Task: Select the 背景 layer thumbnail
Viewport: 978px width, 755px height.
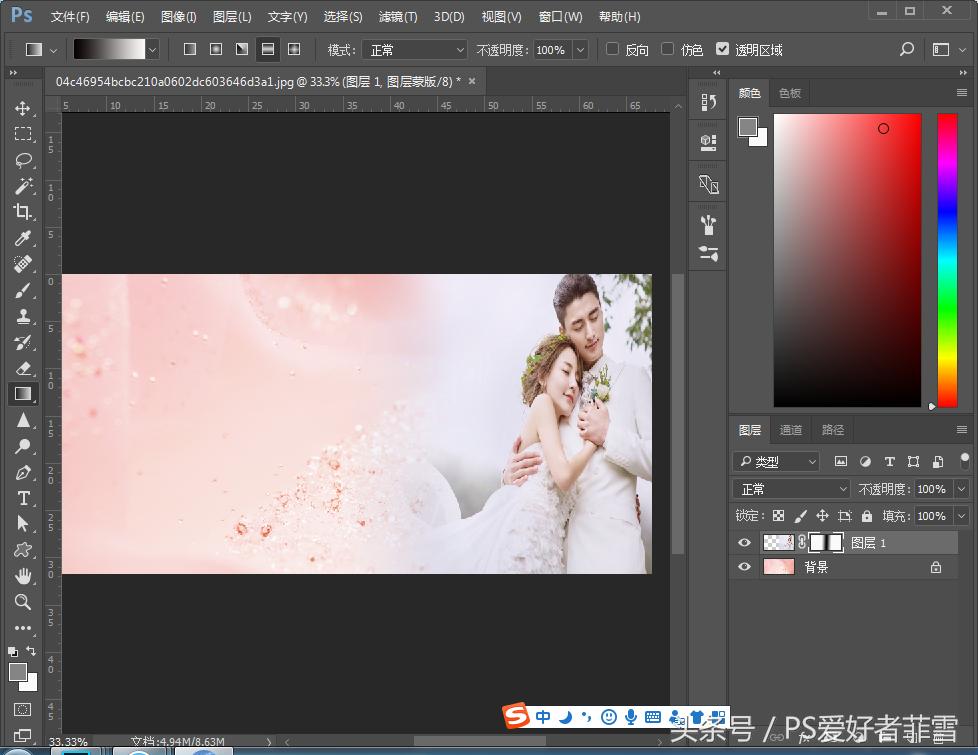Action: click(x=779, y=567)
